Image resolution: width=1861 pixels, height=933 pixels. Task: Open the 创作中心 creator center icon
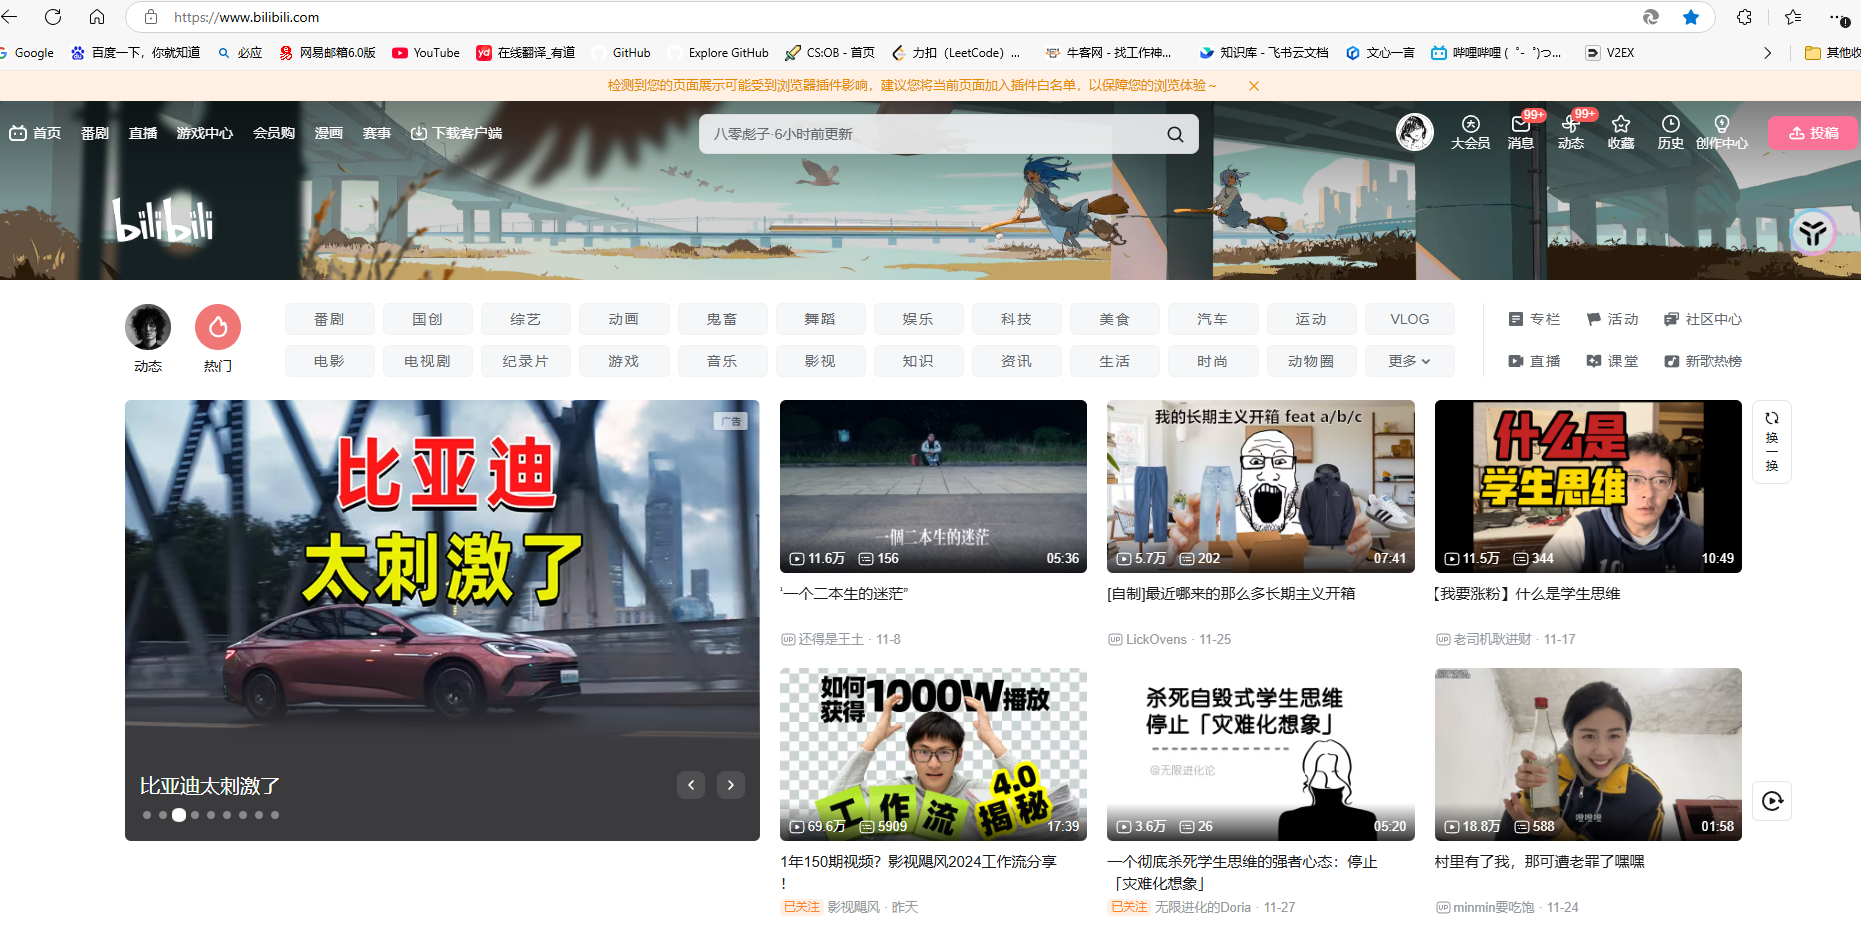pos(1722,132)
